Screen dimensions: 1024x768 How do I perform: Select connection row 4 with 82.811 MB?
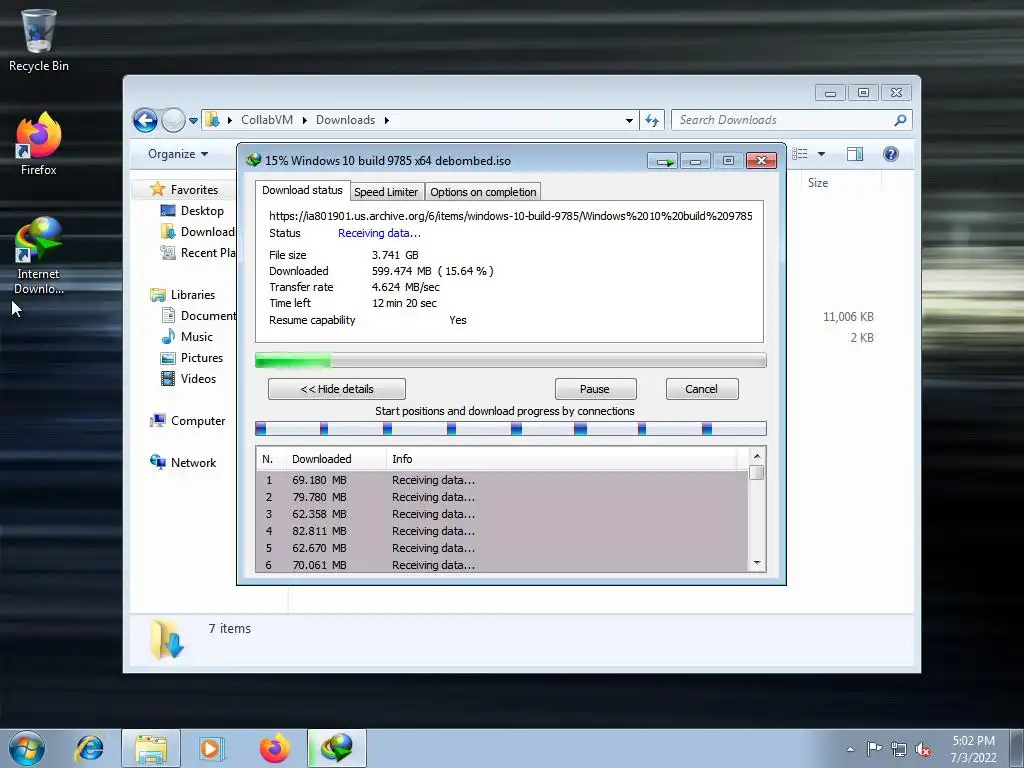point(502,531)
